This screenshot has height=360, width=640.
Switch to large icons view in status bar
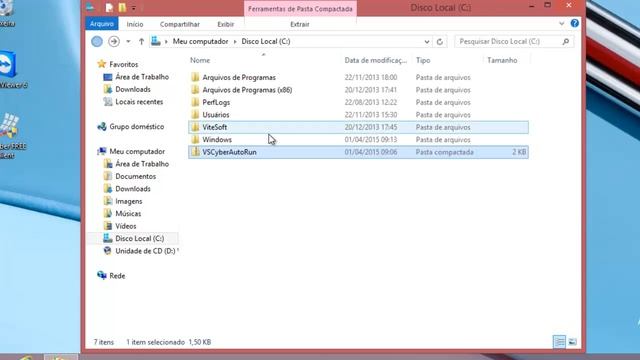point(573,342)
